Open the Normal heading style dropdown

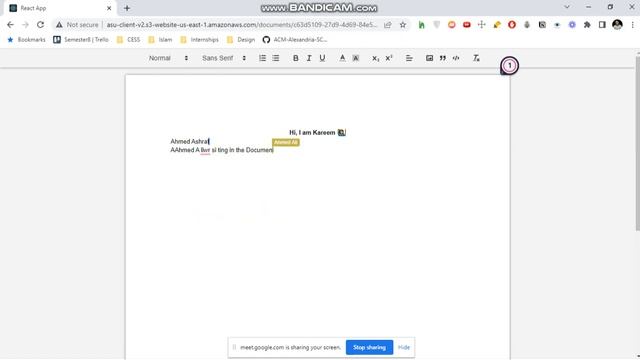click(x=168, y=58)
